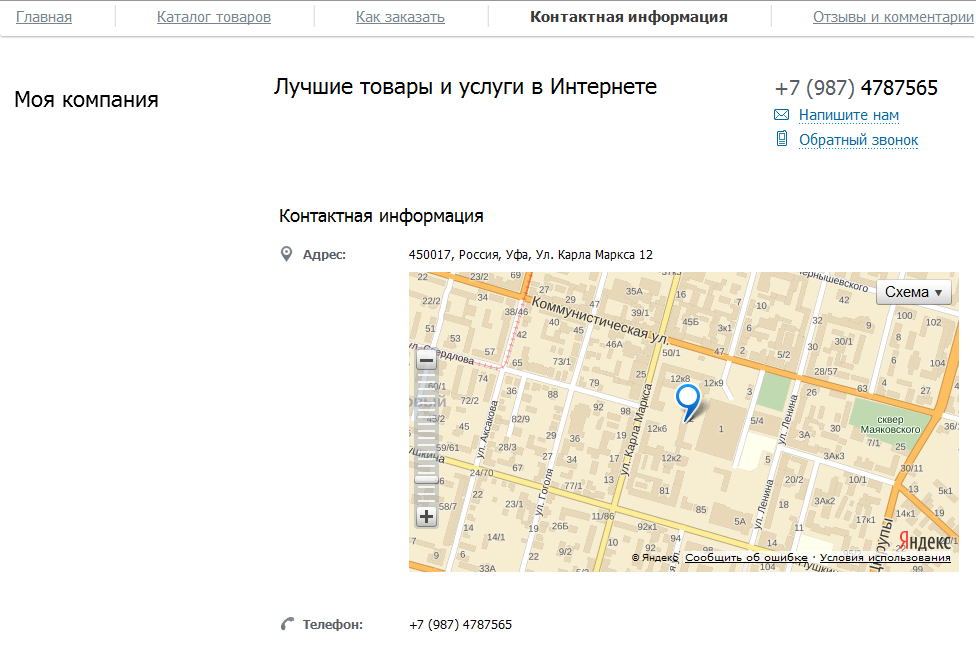Image resolution: width=976 pixels, height=646 pixels.
Task: Click the map zoom out minus button
Action: [427, 360]
